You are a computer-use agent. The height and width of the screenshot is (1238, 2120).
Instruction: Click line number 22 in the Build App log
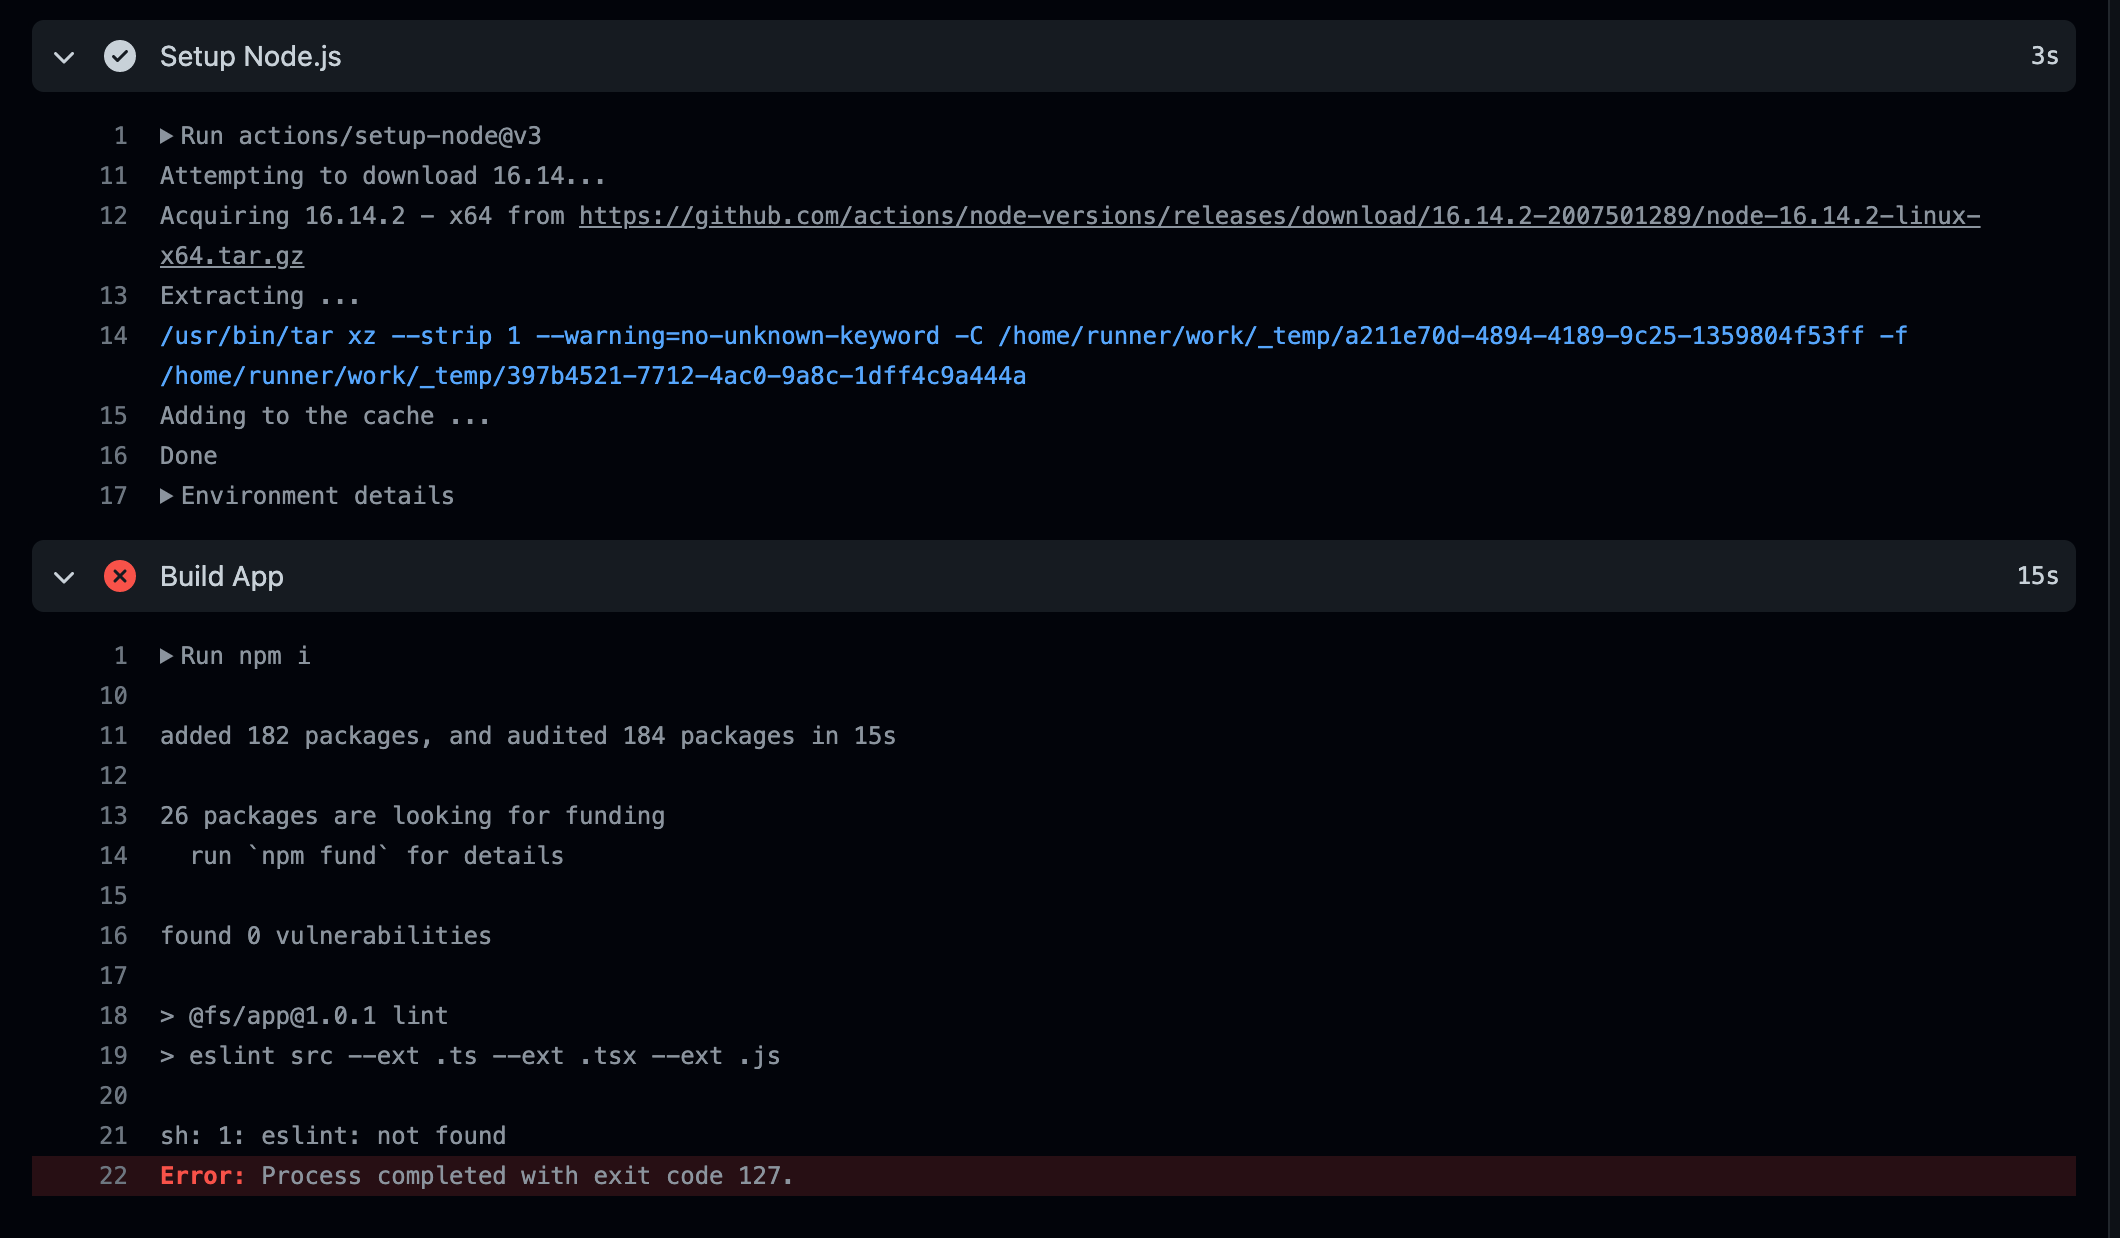coord(112,1175)
